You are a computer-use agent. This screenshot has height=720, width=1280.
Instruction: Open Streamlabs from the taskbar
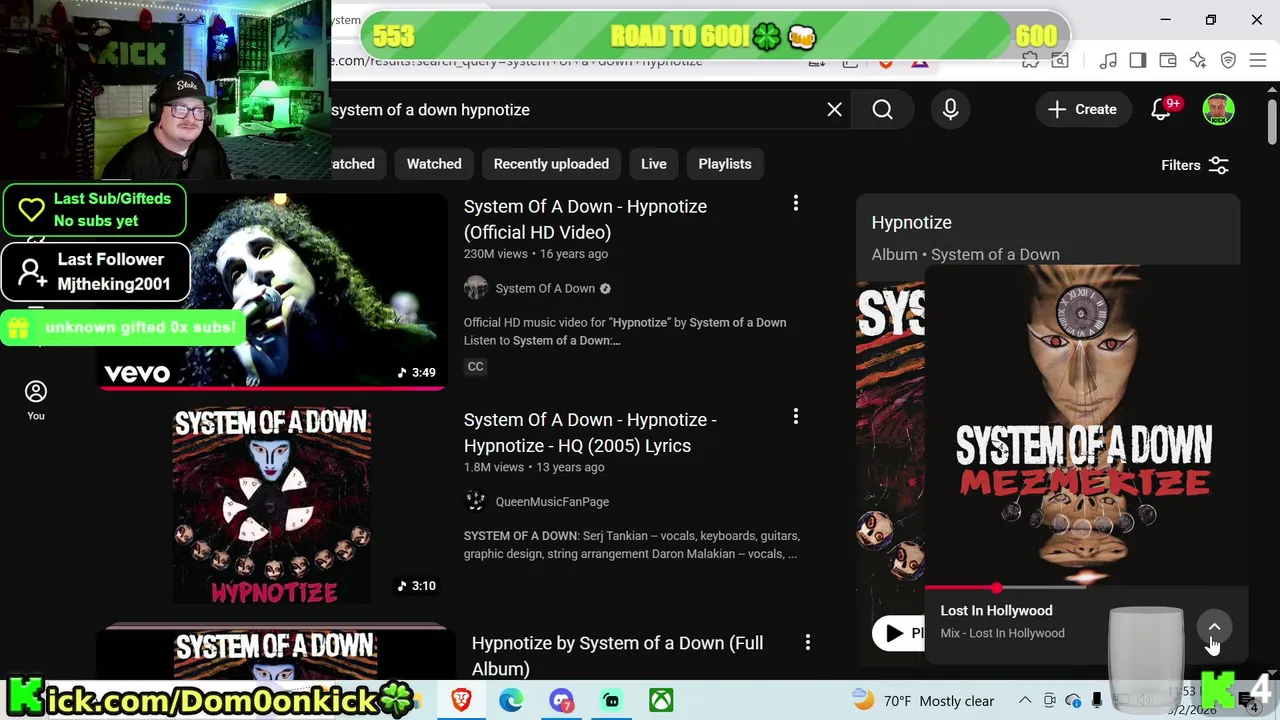(611, 700)
